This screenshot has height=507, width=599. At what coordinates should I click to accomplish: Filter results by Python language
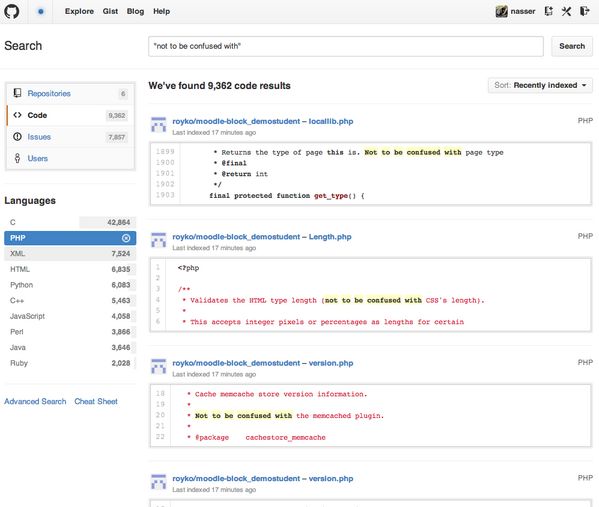pyautogui.click(x=70, y=285)
